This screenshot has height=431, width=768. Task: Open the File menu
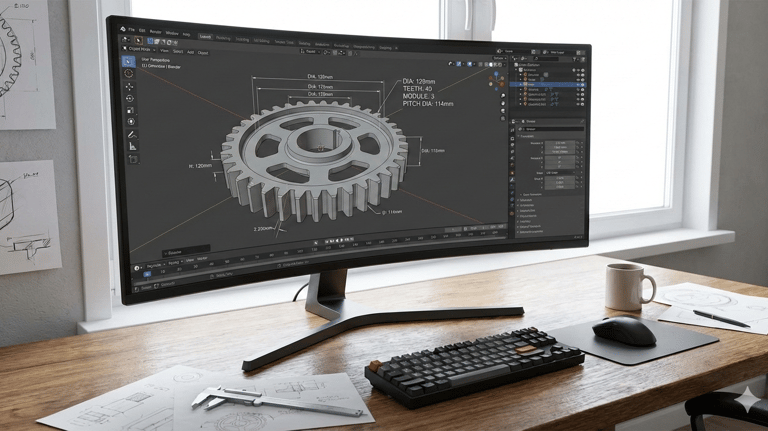tap(131, 30)
